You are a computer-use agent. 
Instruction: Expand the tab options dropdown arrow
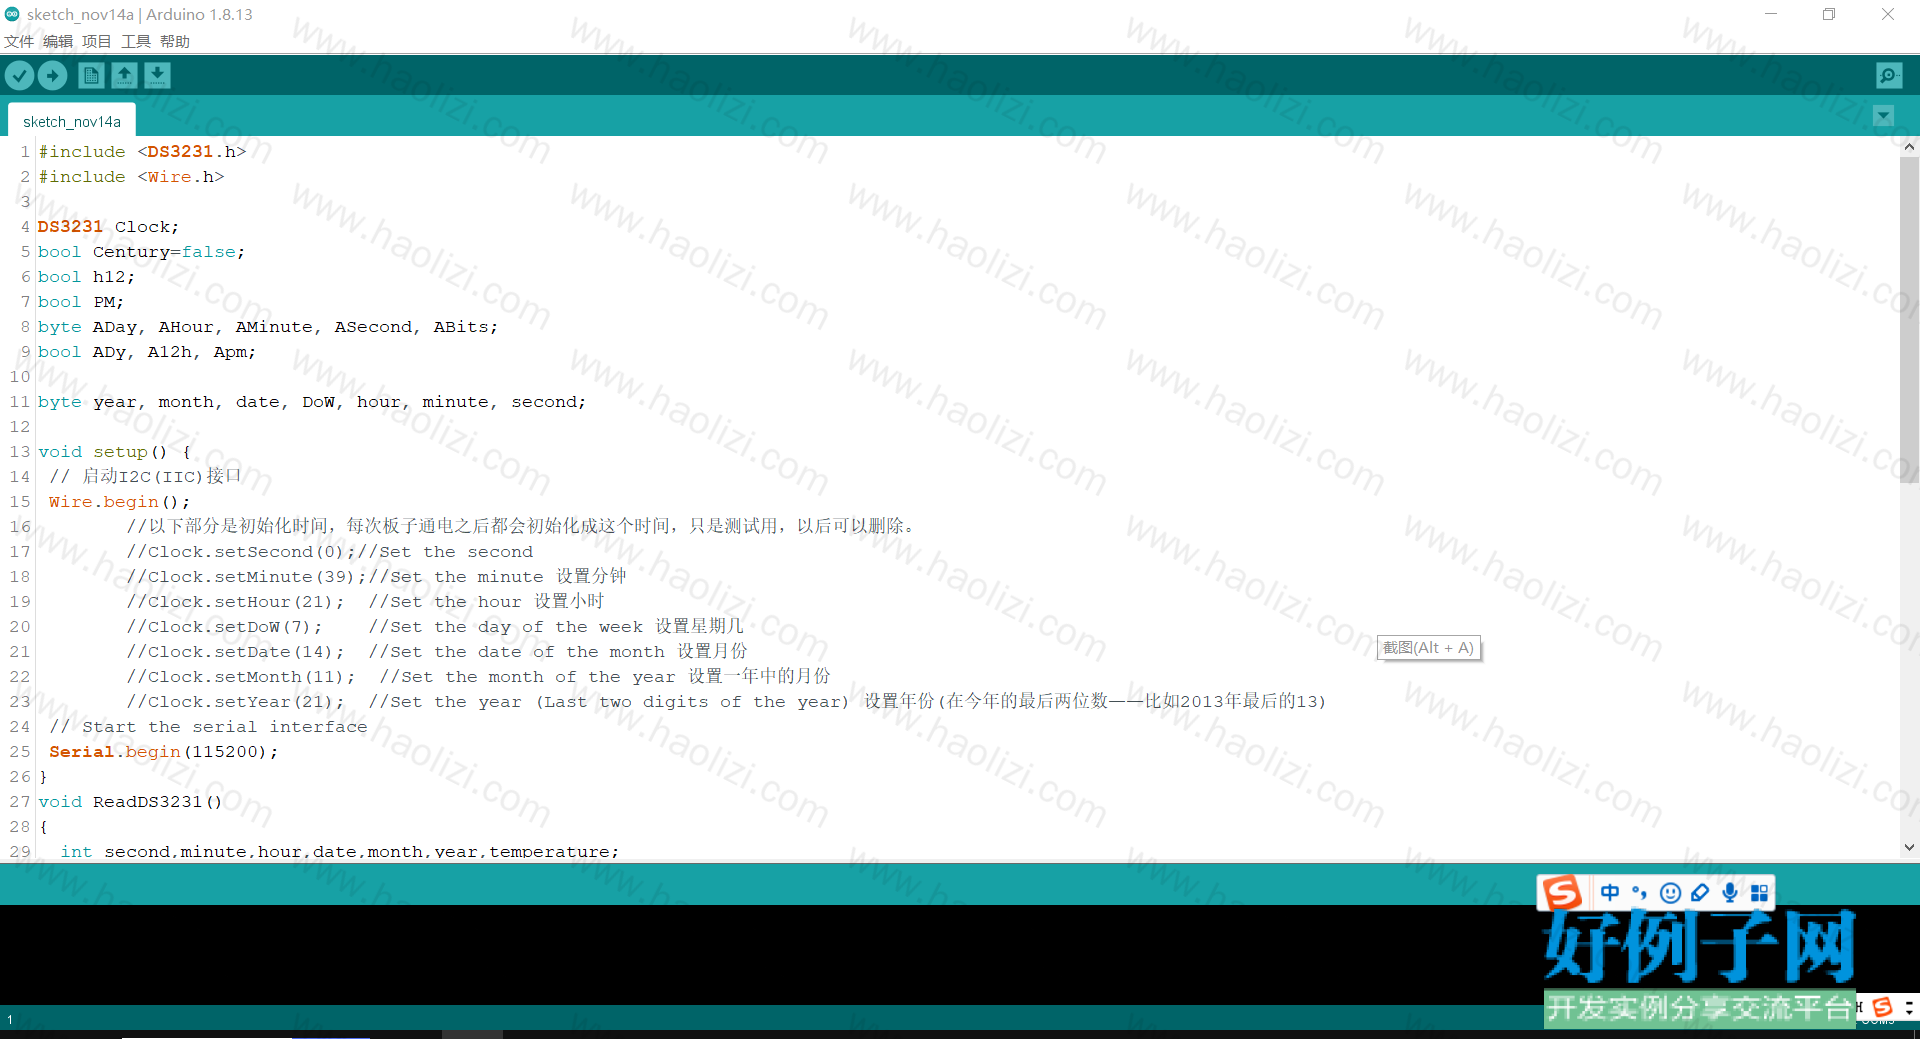pyautogui.click(x=1883, y=116)
